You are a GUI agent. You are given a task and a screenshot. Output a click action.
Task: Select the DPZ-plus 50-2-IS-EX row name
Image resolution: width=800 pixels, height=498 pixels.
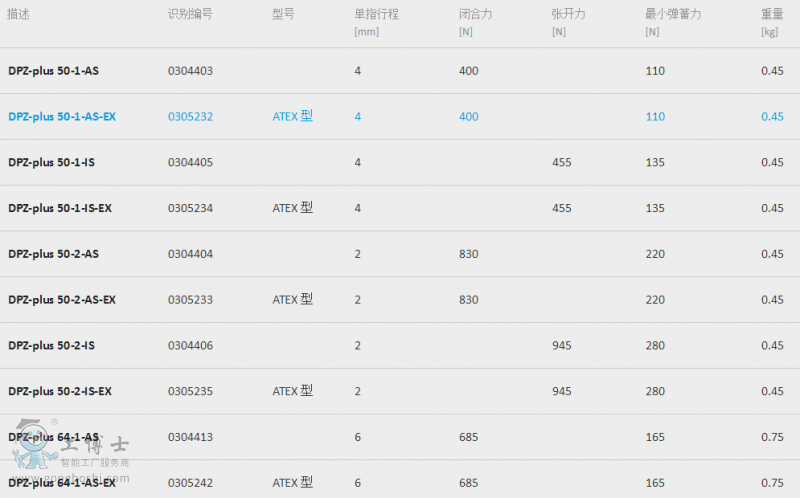coord(60,391)
